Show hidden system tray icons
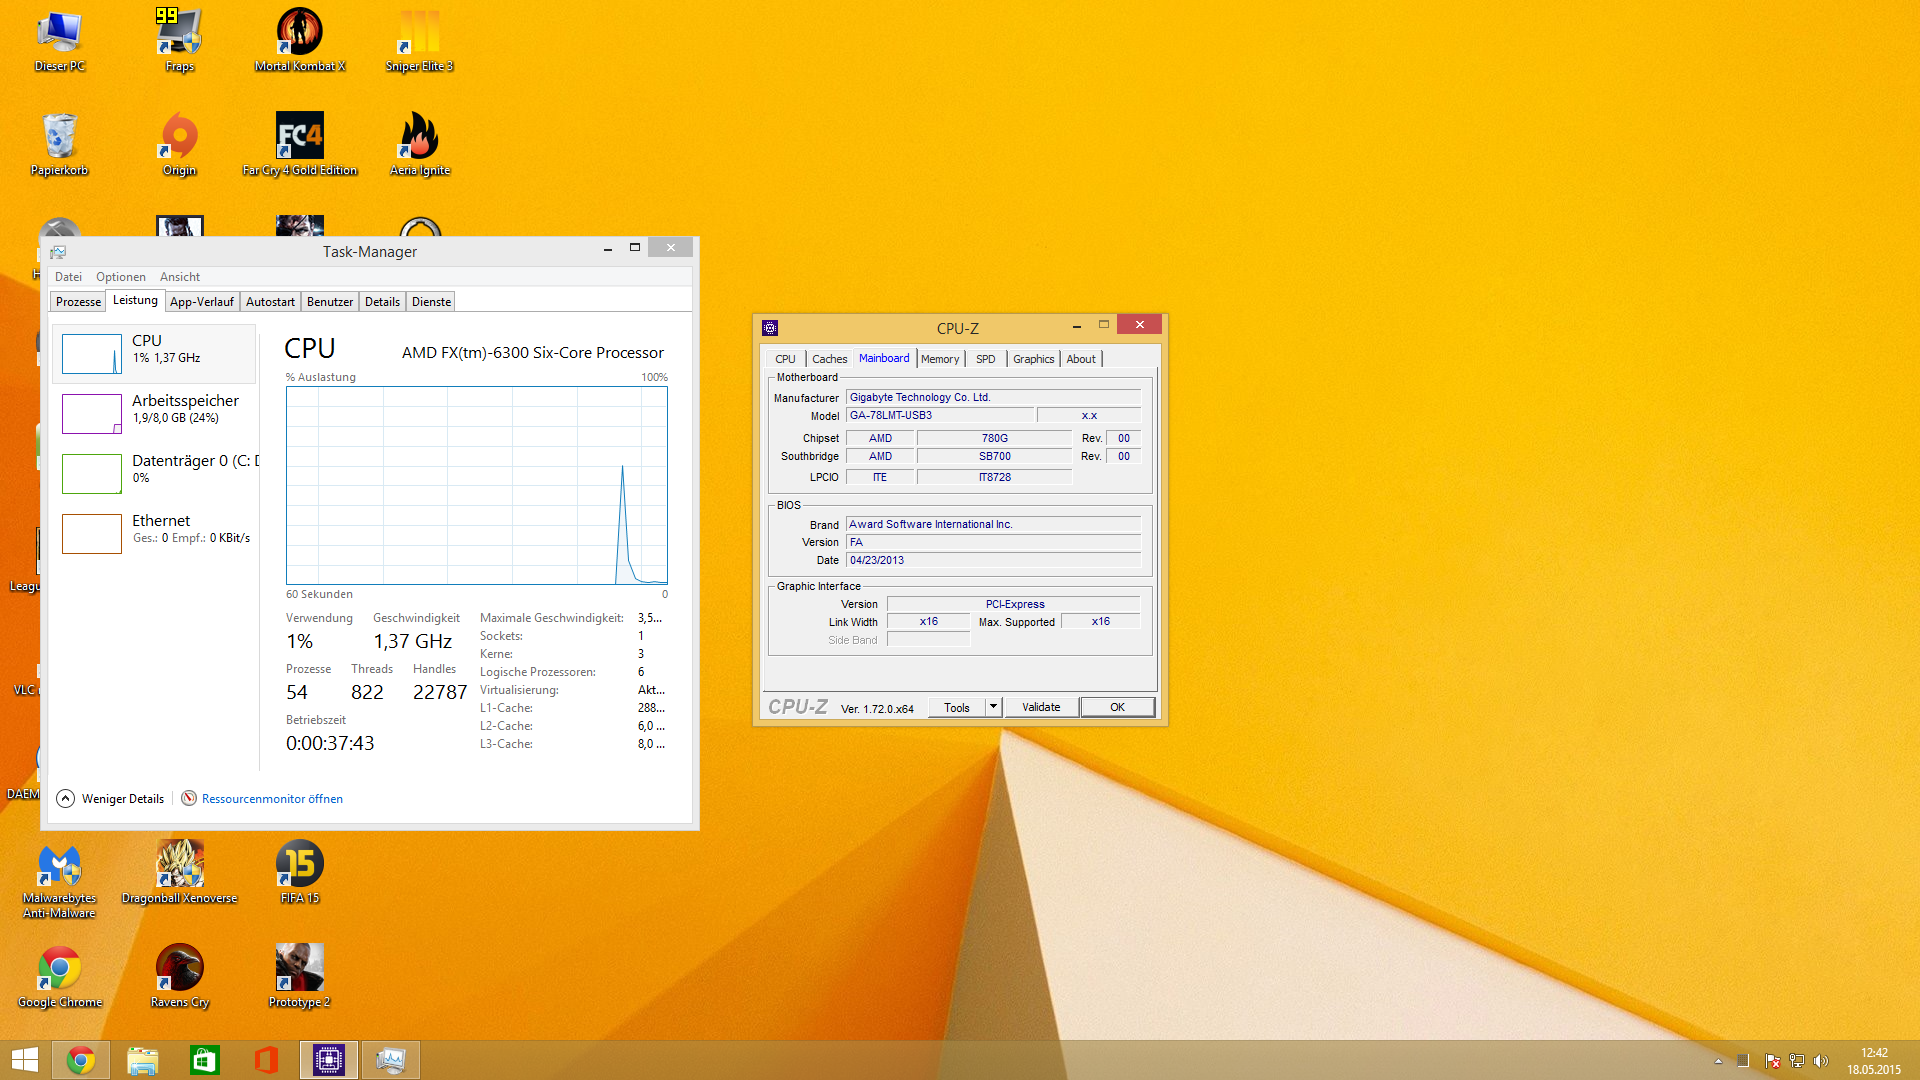Image resolution: width=1920 pixels, height=1080 pixels. (x=1718, y=1060)
